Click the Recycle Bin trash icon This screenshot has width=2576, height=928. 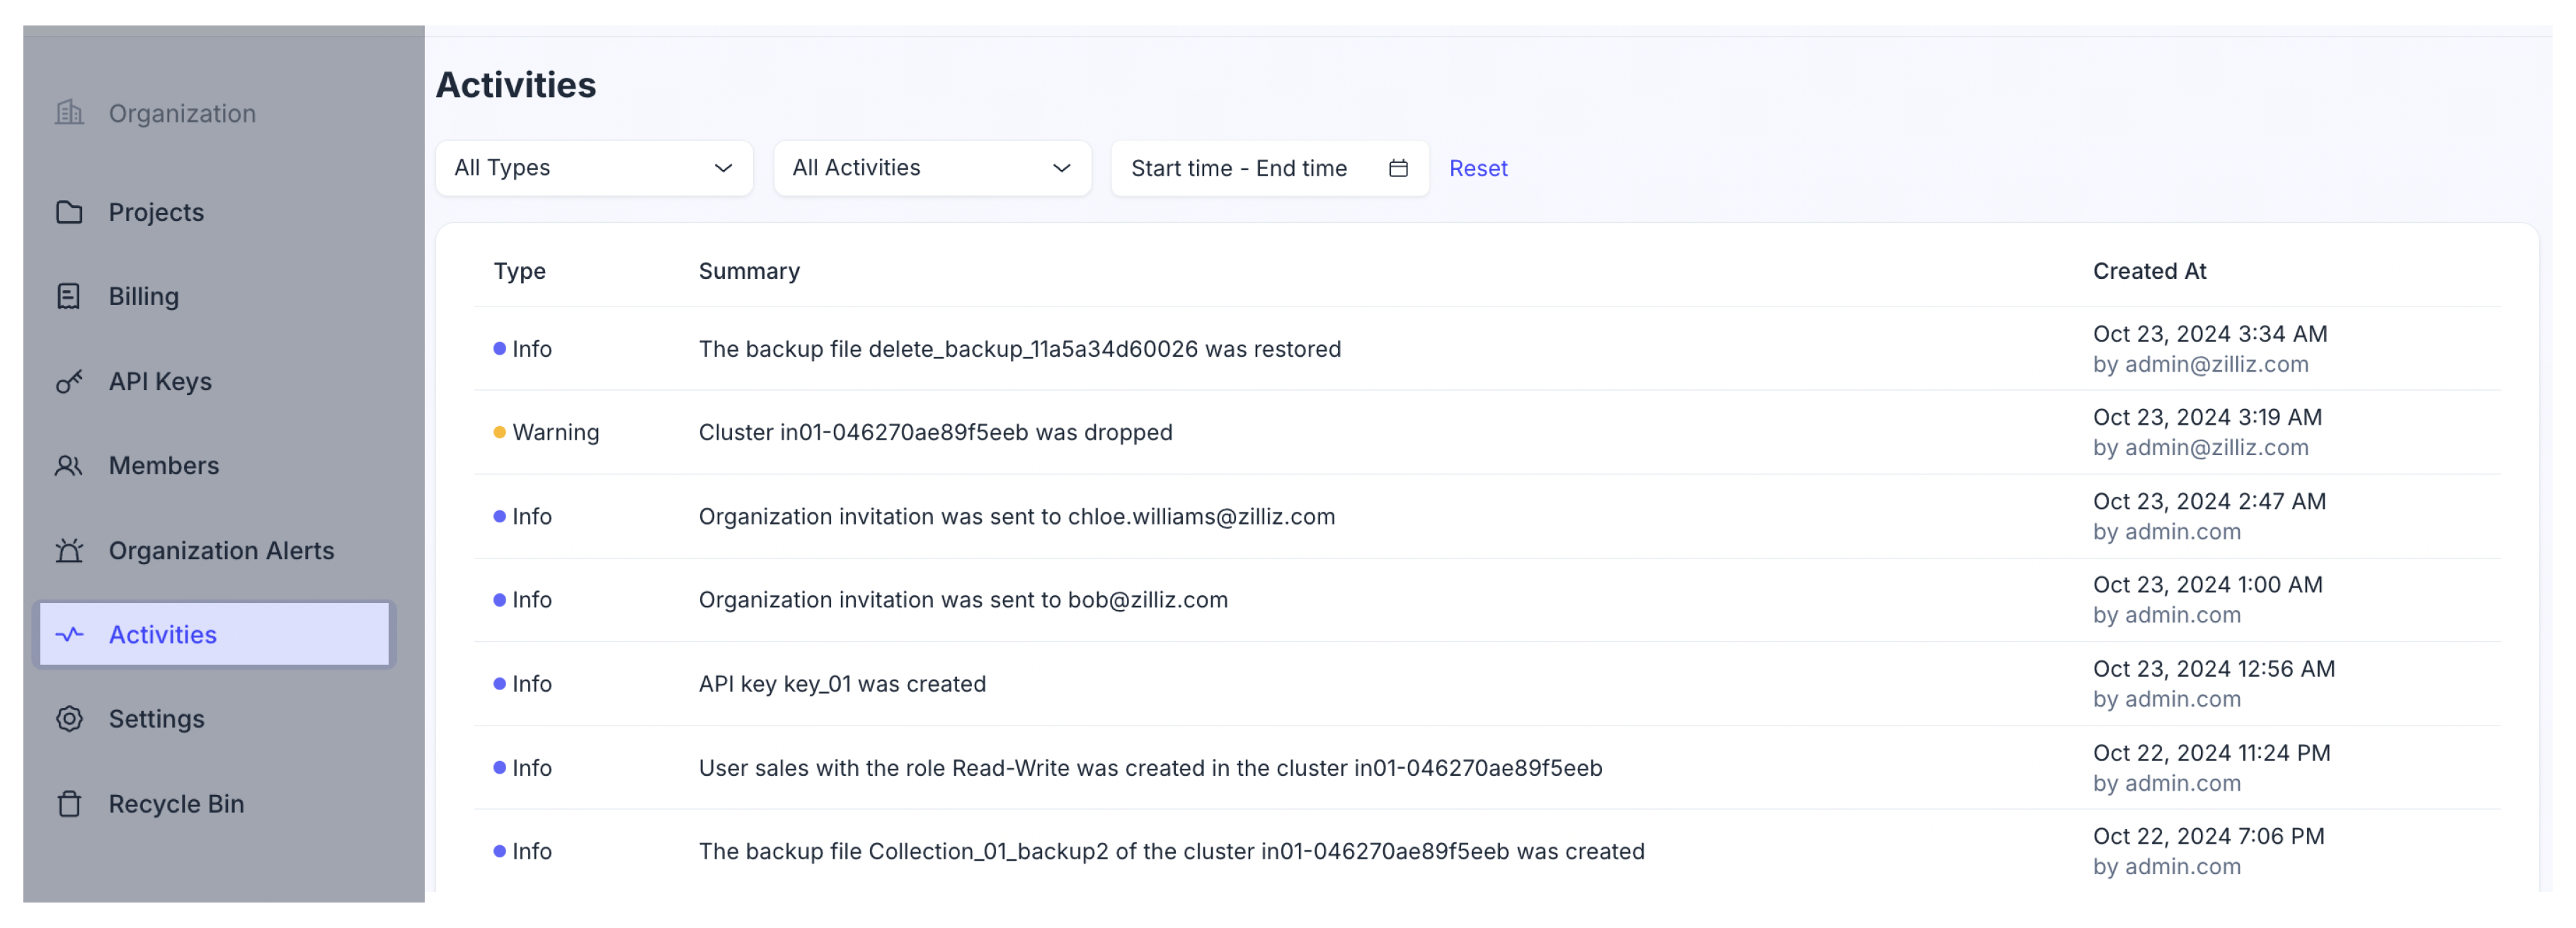coord(69,803)
